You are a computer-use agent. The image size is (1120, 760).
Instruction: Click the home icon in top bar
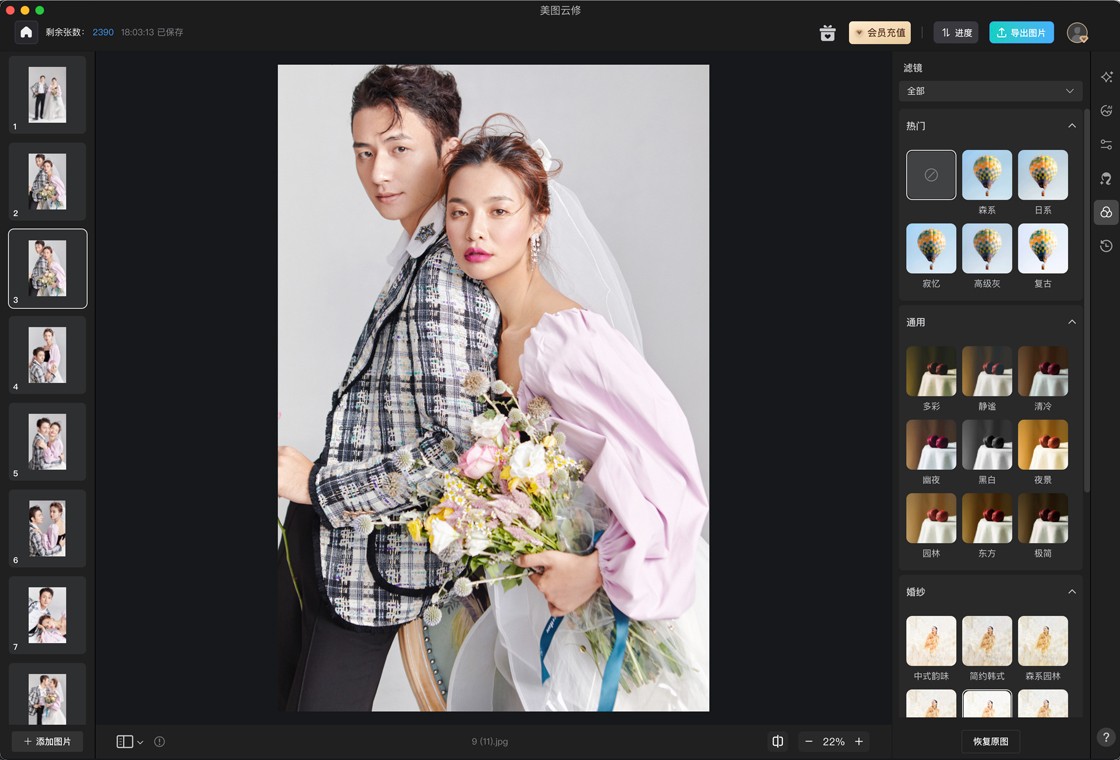tap(26, 32)
